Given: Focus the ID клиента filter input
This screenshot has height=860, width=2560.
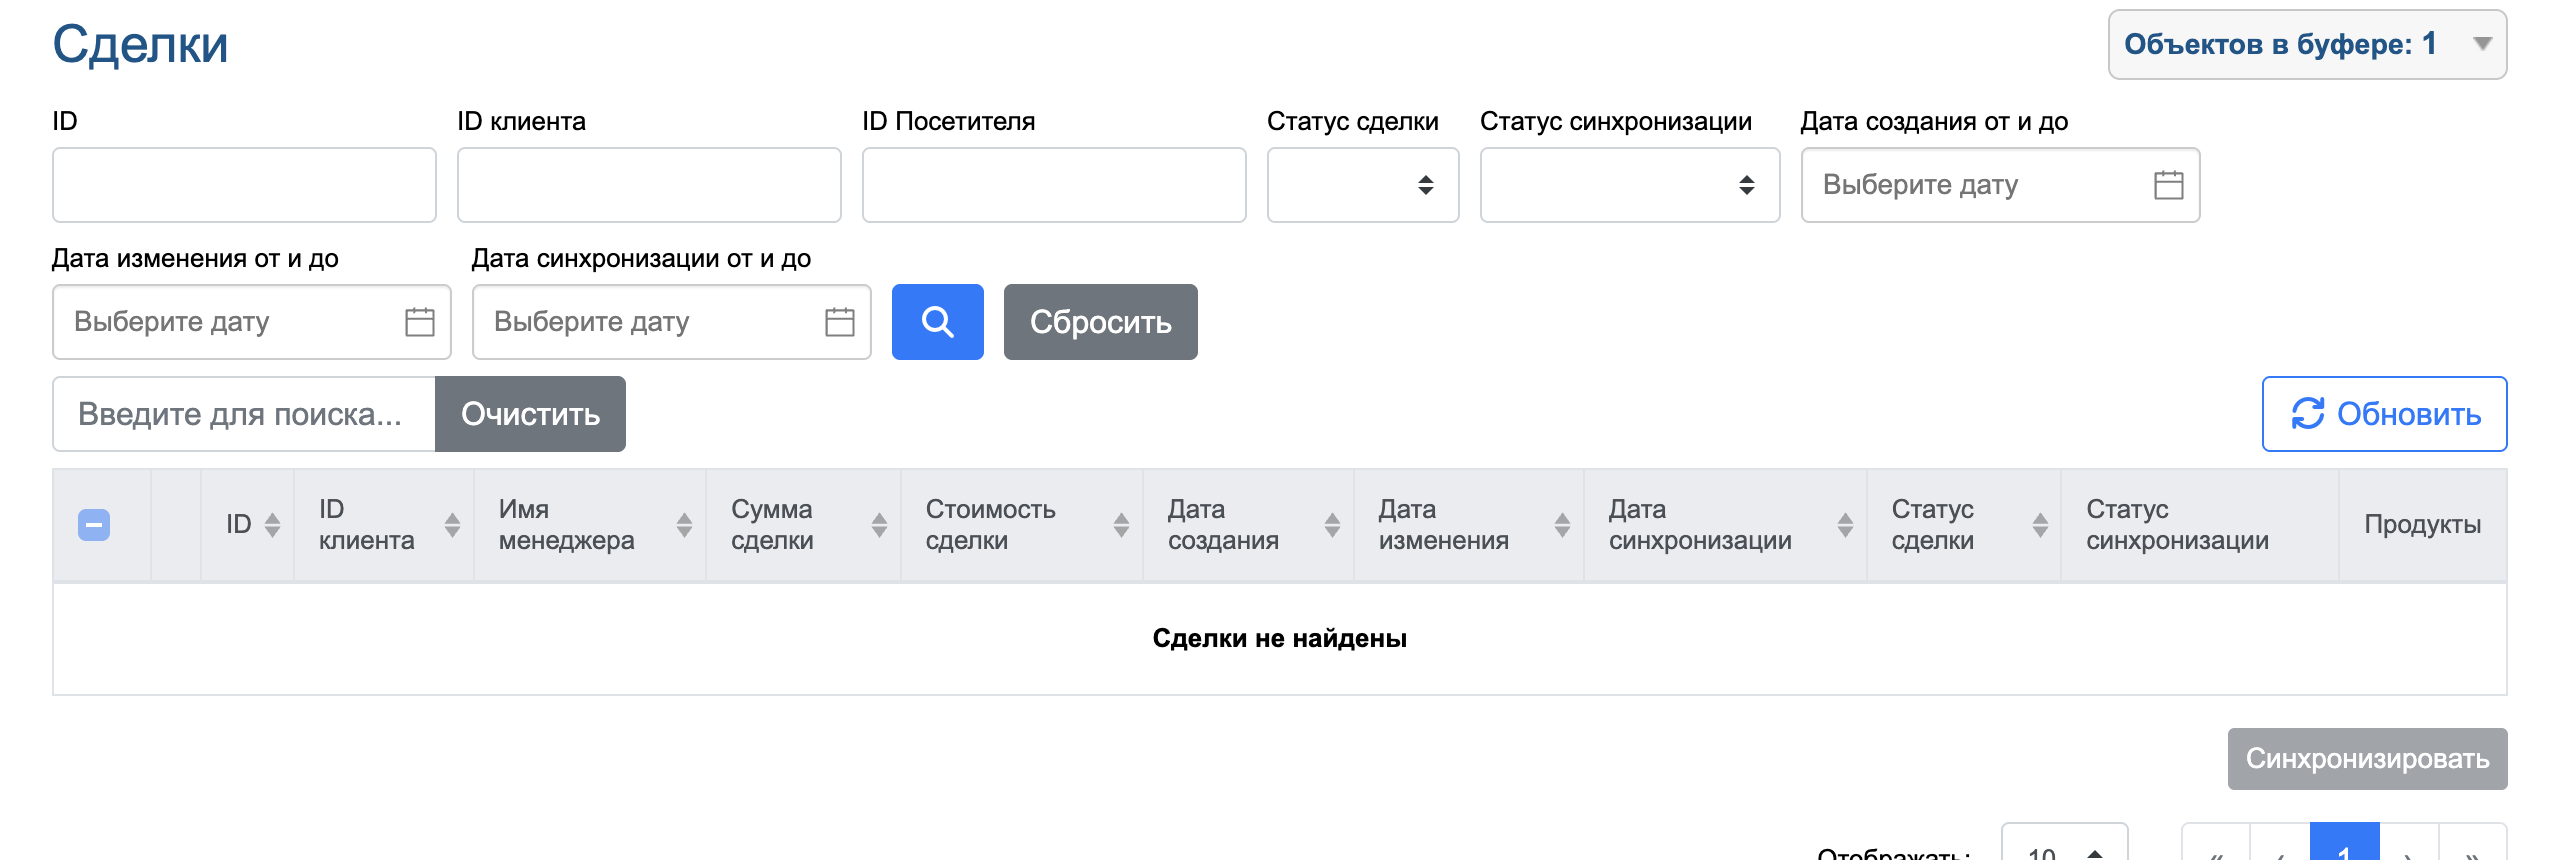Looking at the screenshot, I should (x=649, y=185).
